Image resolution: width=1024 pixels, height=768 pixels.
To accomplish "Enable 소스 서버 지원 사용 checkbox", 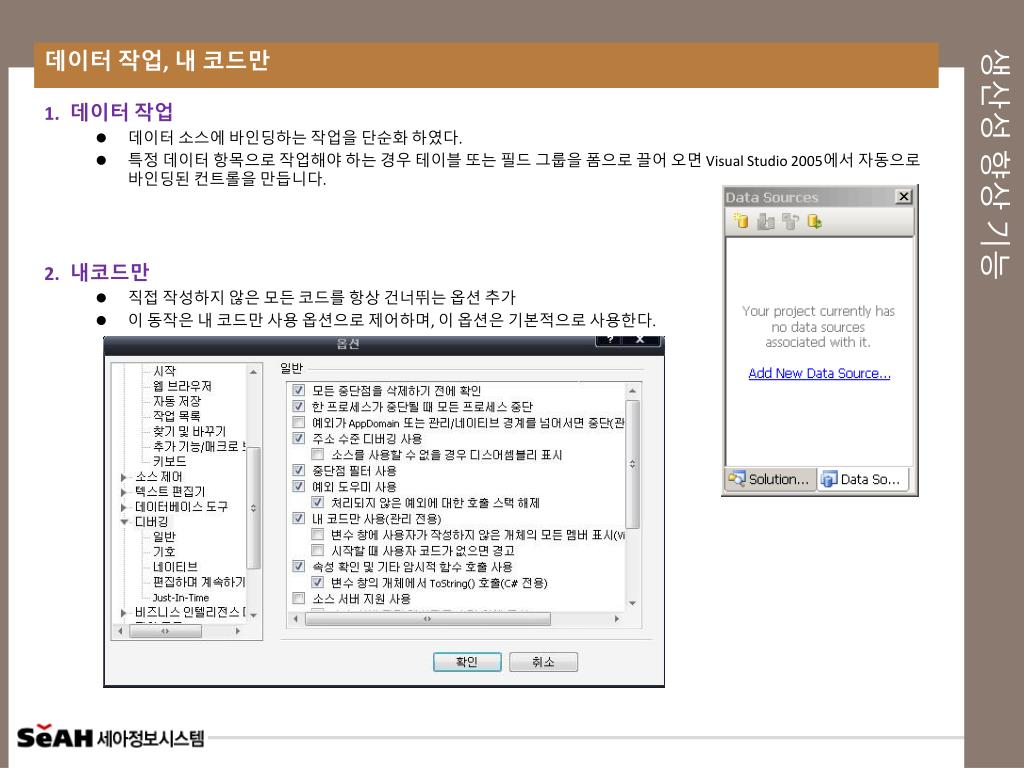I will pos(298,598).
